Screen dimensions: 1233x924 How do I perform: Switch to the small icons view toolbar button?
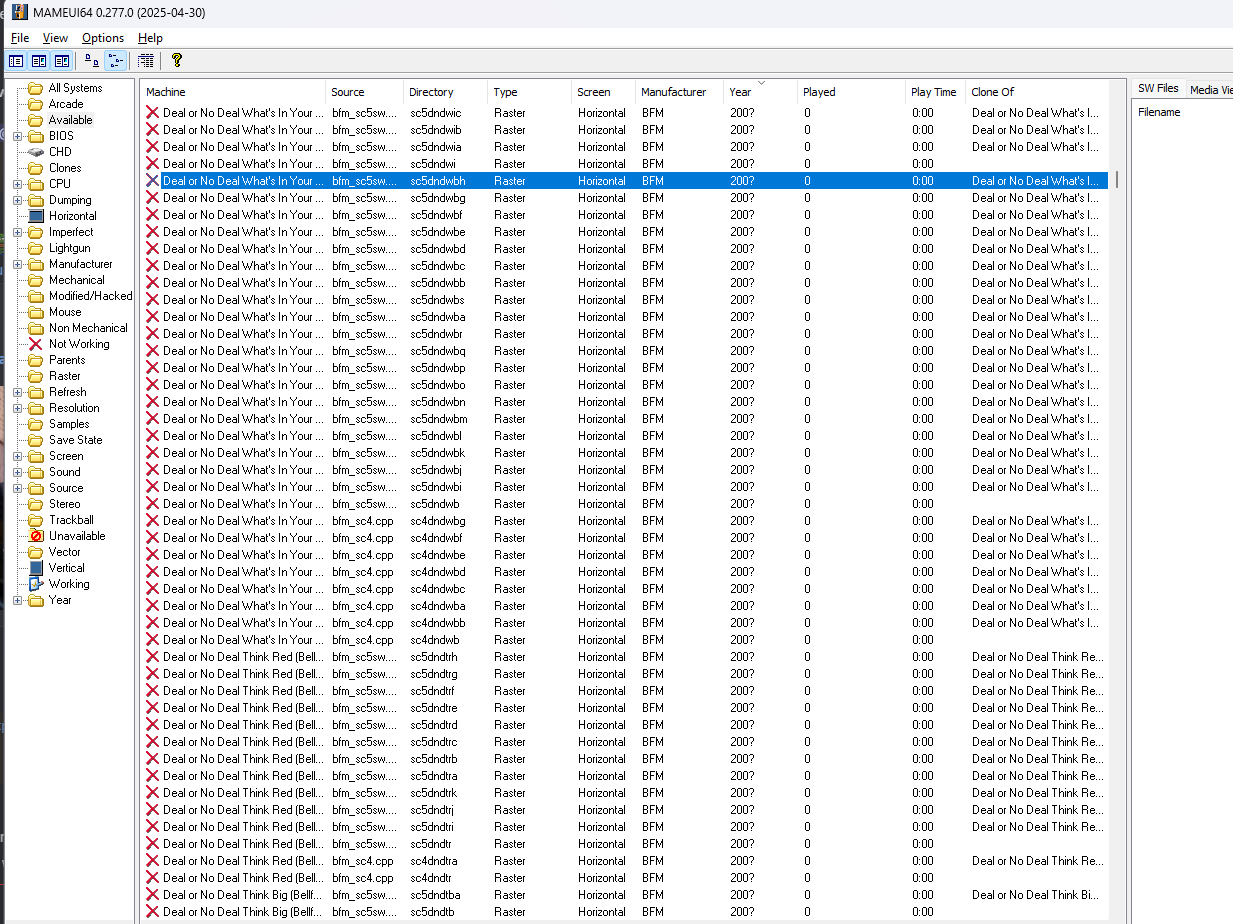tap(91, 61)
